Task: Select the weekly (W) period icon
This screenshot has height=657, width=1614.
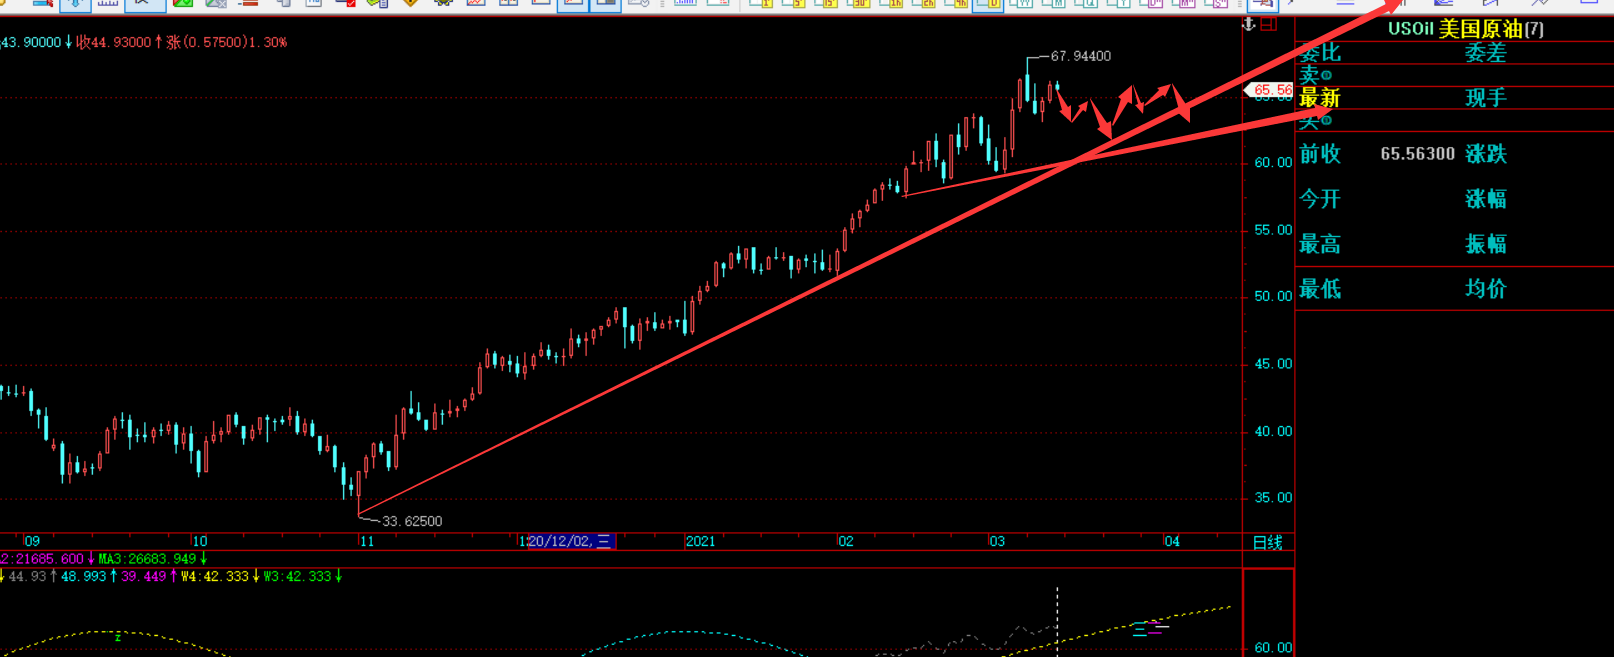Action: click(1021, 4)
